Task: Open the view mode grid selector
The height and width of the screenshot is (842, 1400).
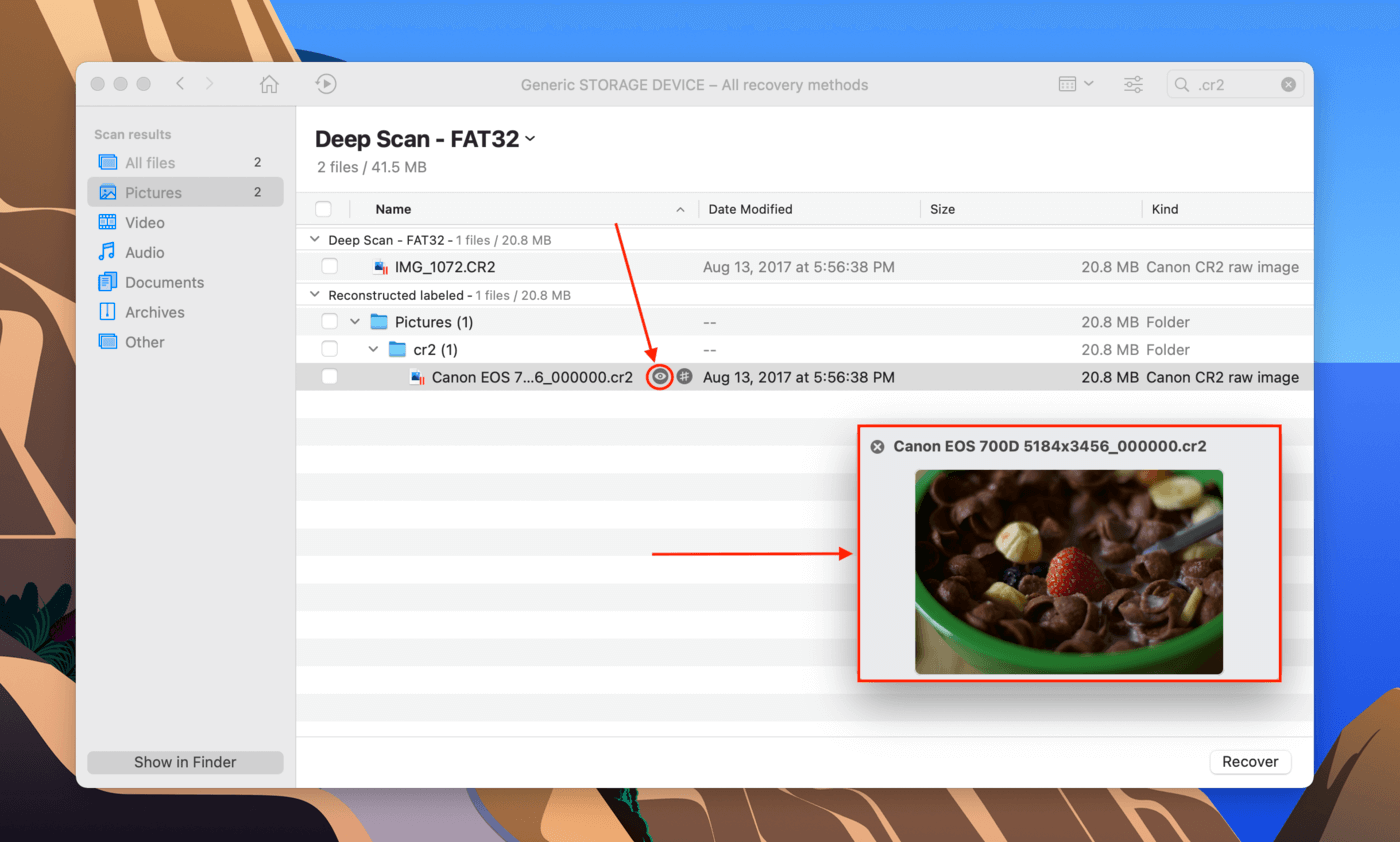Action: (x=1076, y=84)
